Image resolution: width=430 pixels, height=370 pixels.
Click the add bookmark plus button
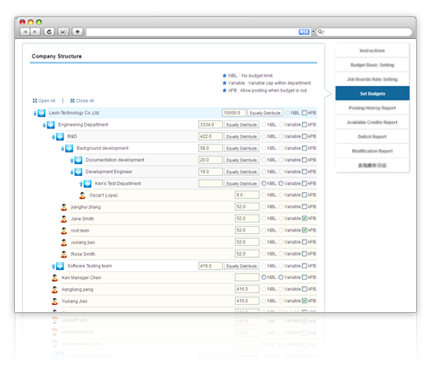coord(77,32)
